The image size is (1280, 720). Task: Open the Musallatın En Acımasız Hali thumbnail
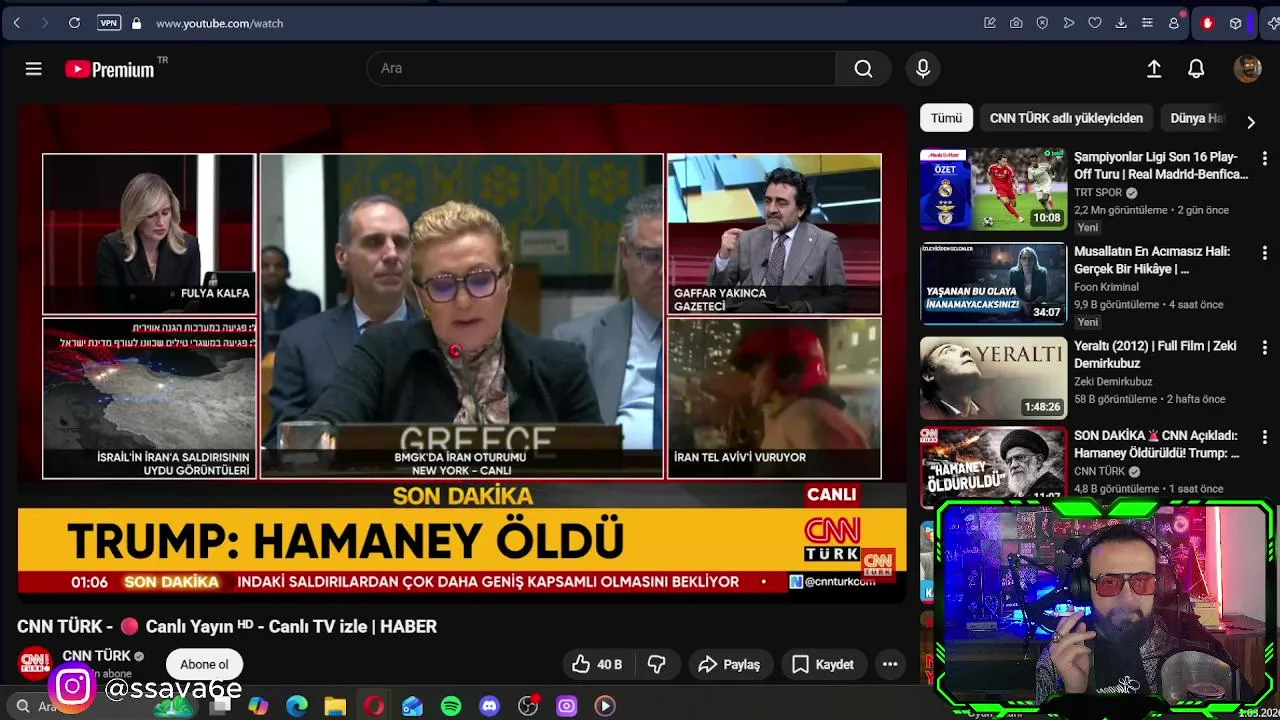click(x=993, y=284)
